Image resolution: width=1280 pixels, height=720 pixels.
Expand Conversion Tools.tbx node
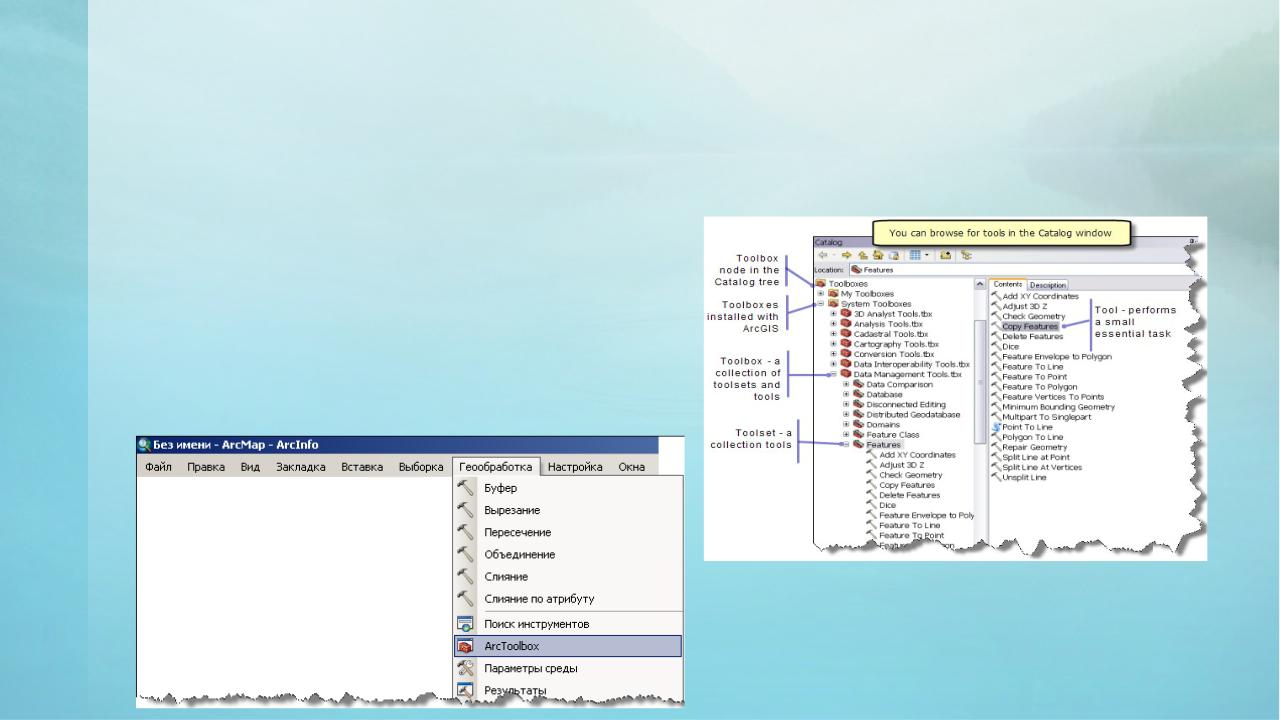click(x=834, y=354)
